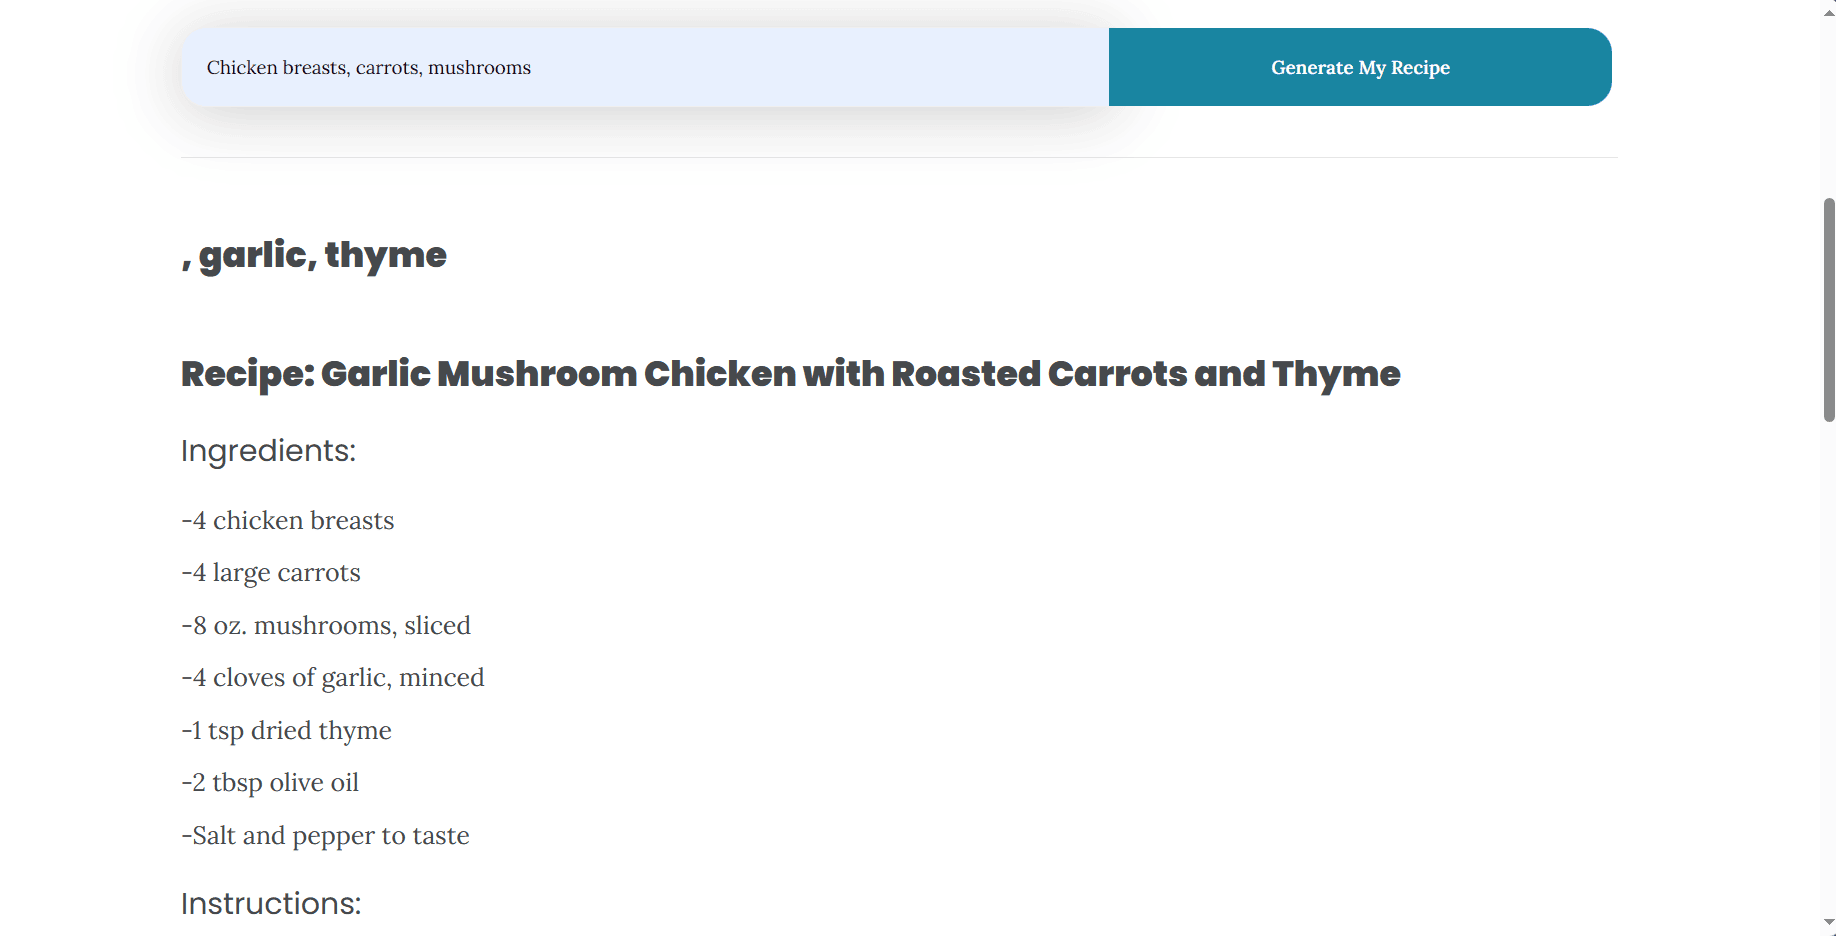Select the text 'Chicken breasts, carrots, mushrooms'
This screenshot has width=1836, height=936.
368,67
